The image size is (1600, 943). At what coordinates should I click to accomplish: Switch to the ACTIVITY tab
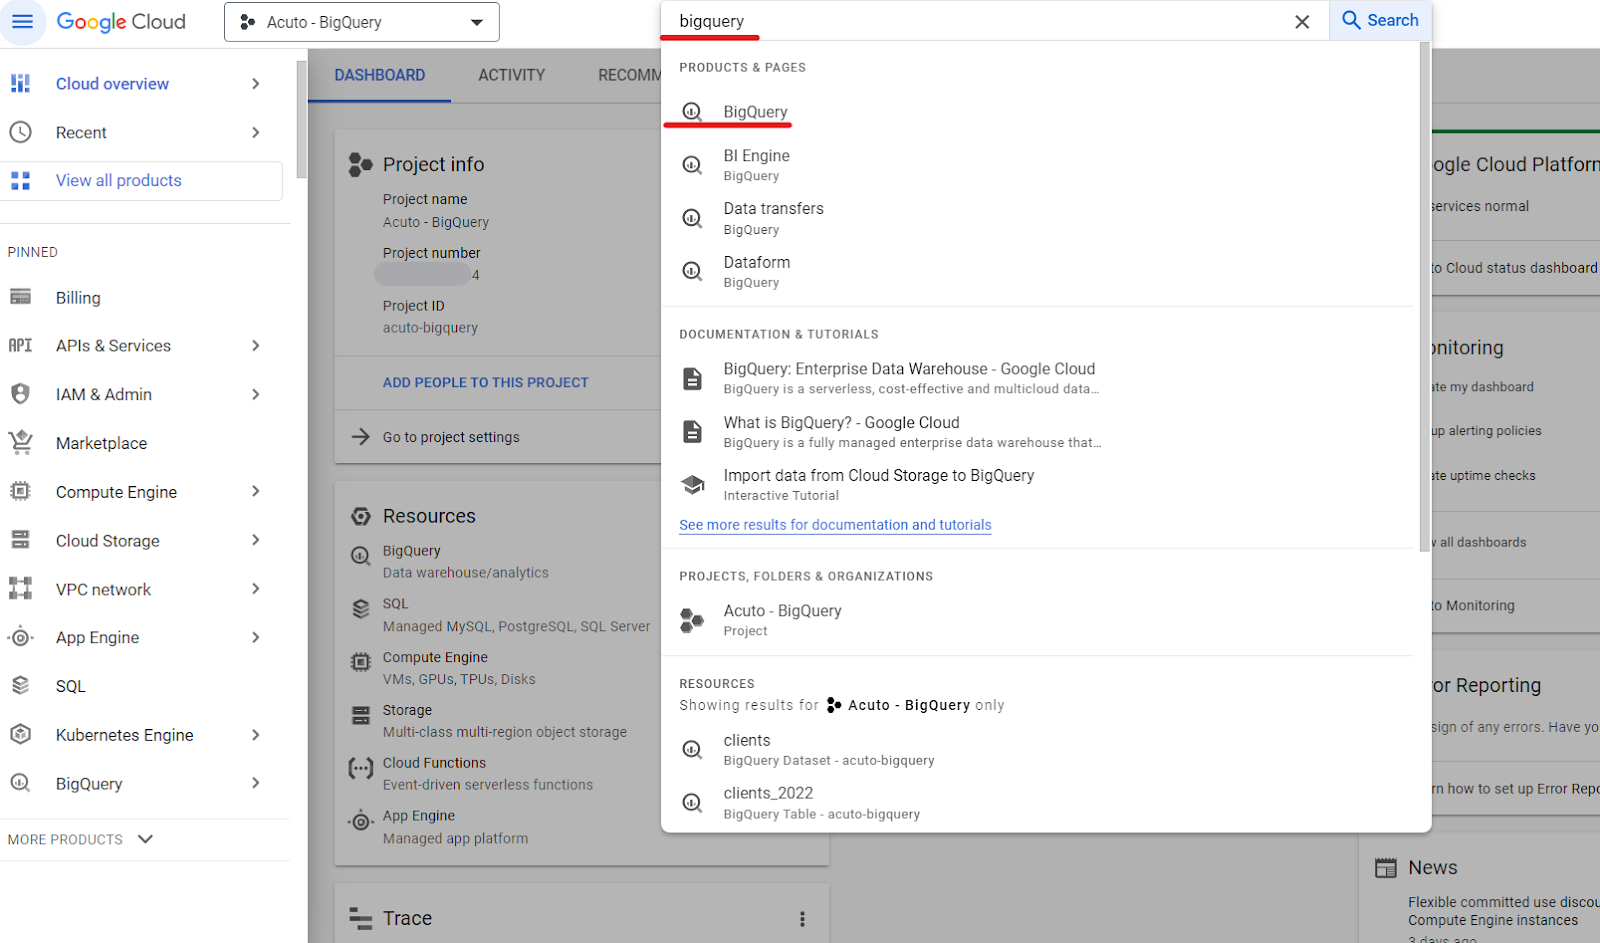(512, 75)
